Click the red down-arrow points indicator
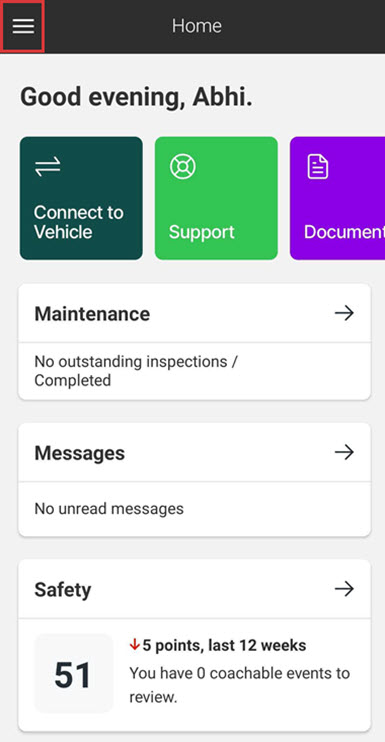 point(135,645)
